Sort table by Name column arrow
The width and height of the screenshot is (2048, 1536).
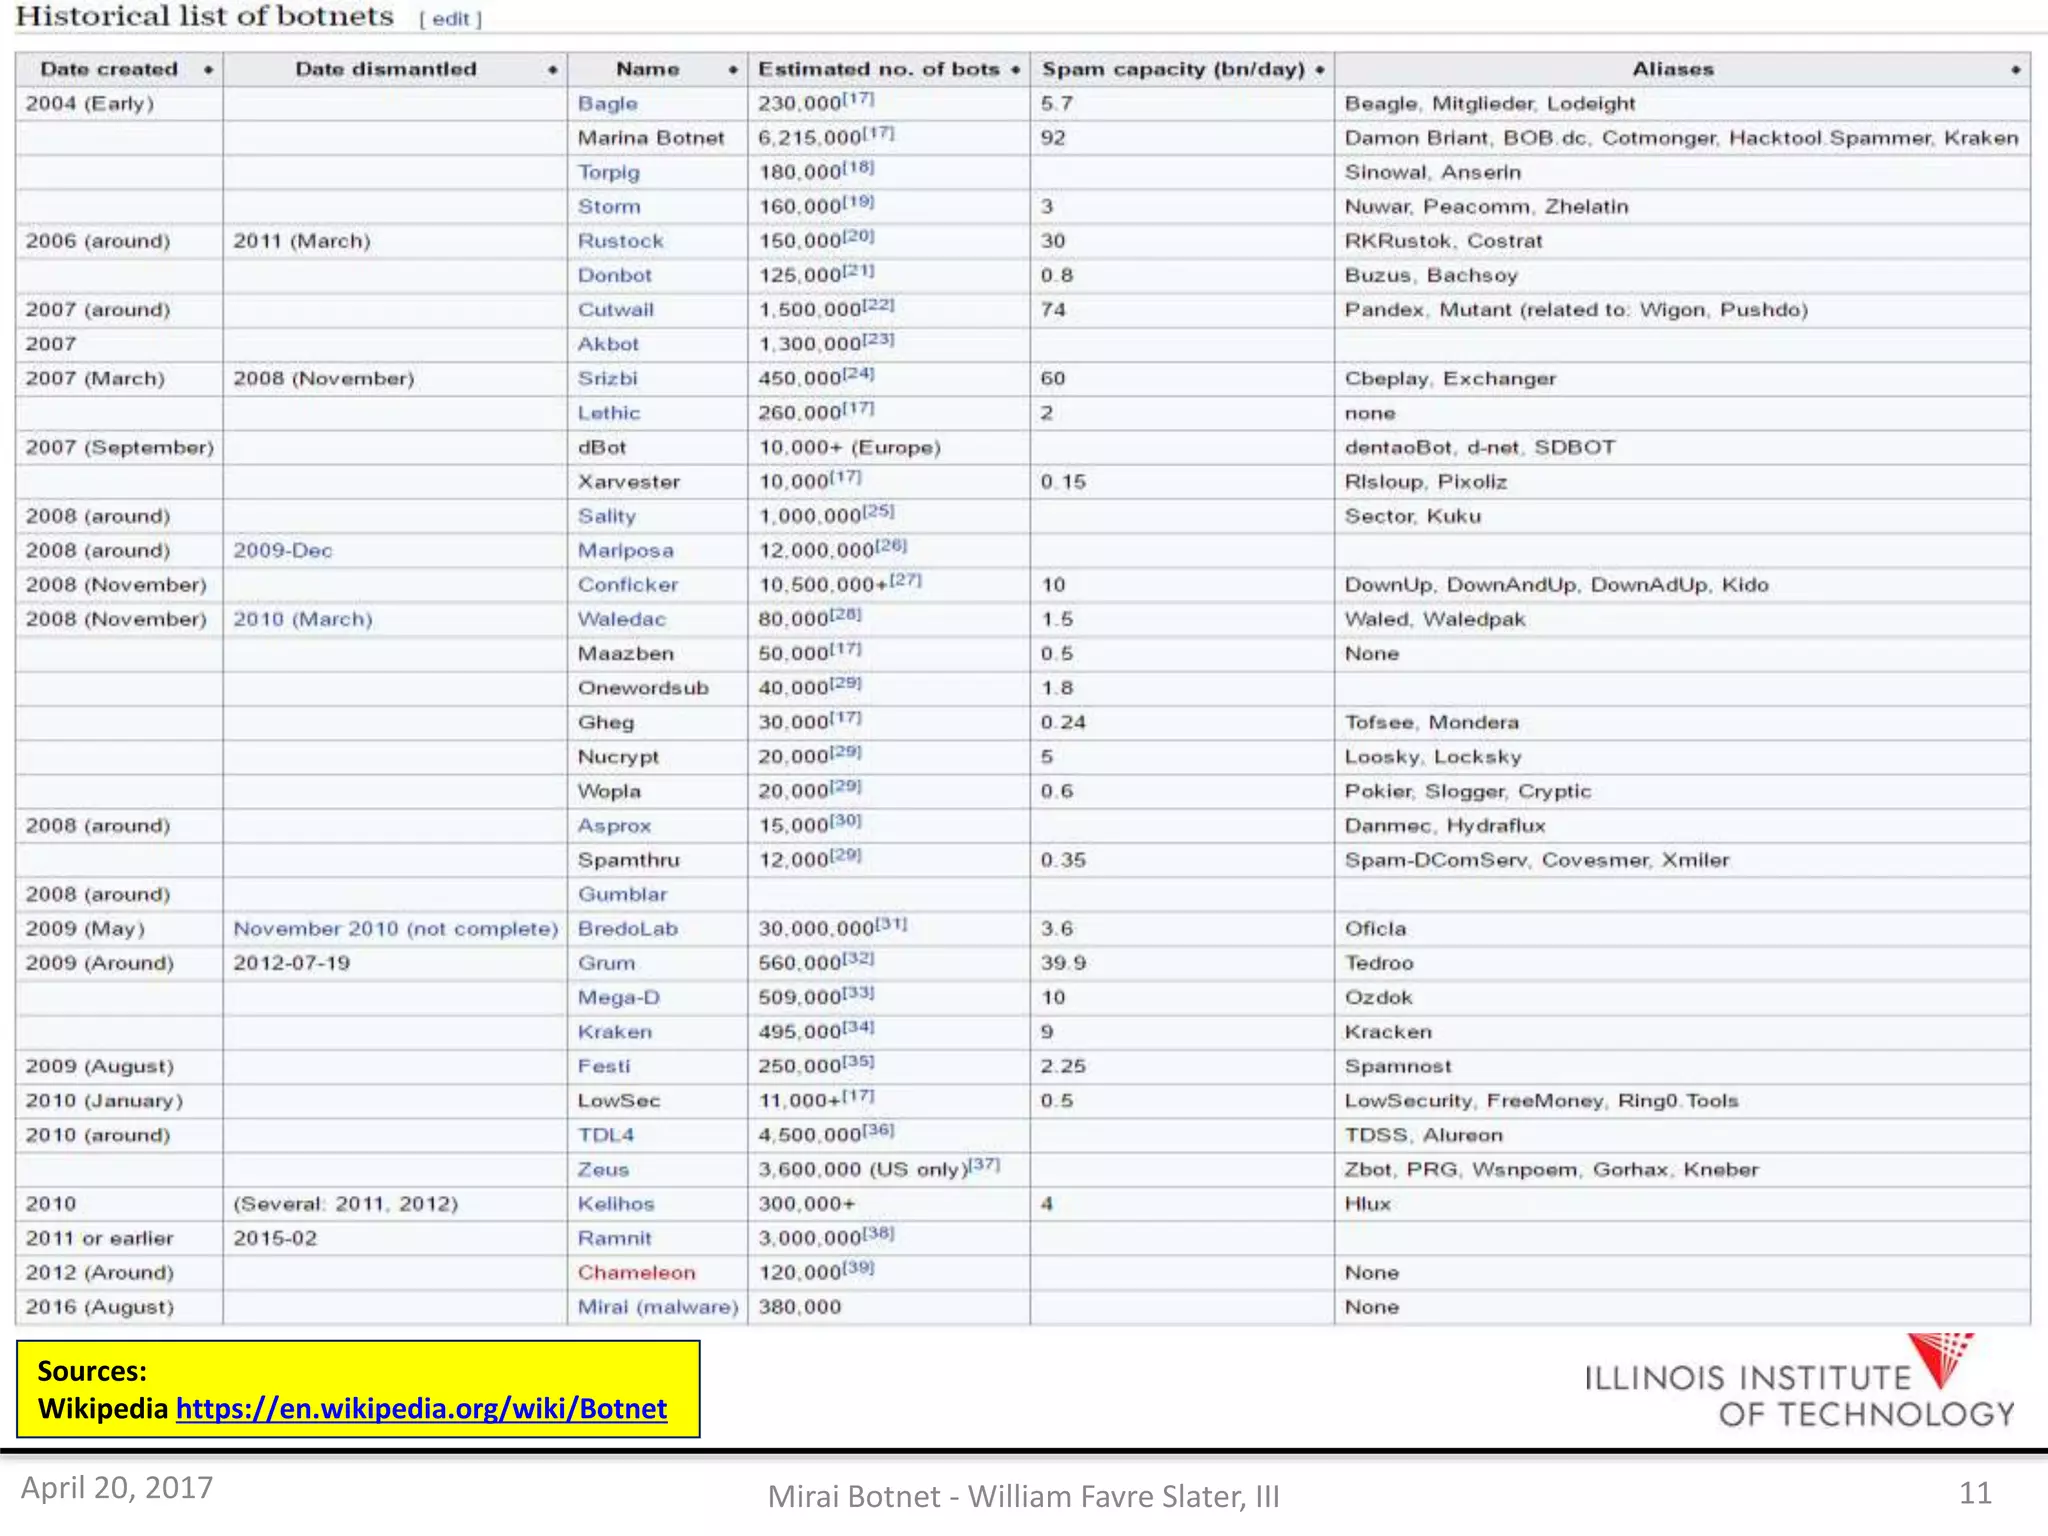pos(733,70)
